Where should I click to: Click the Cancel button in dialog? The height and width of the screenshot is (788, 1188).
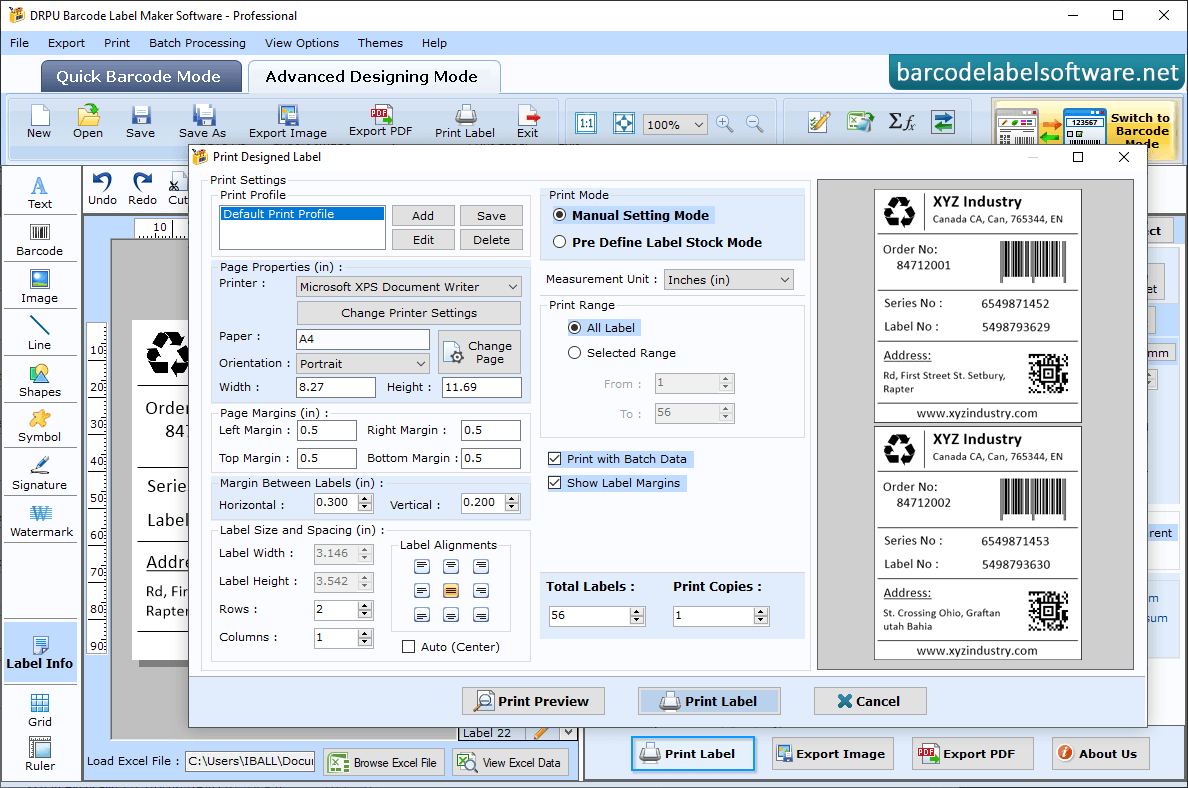(870, 702)
